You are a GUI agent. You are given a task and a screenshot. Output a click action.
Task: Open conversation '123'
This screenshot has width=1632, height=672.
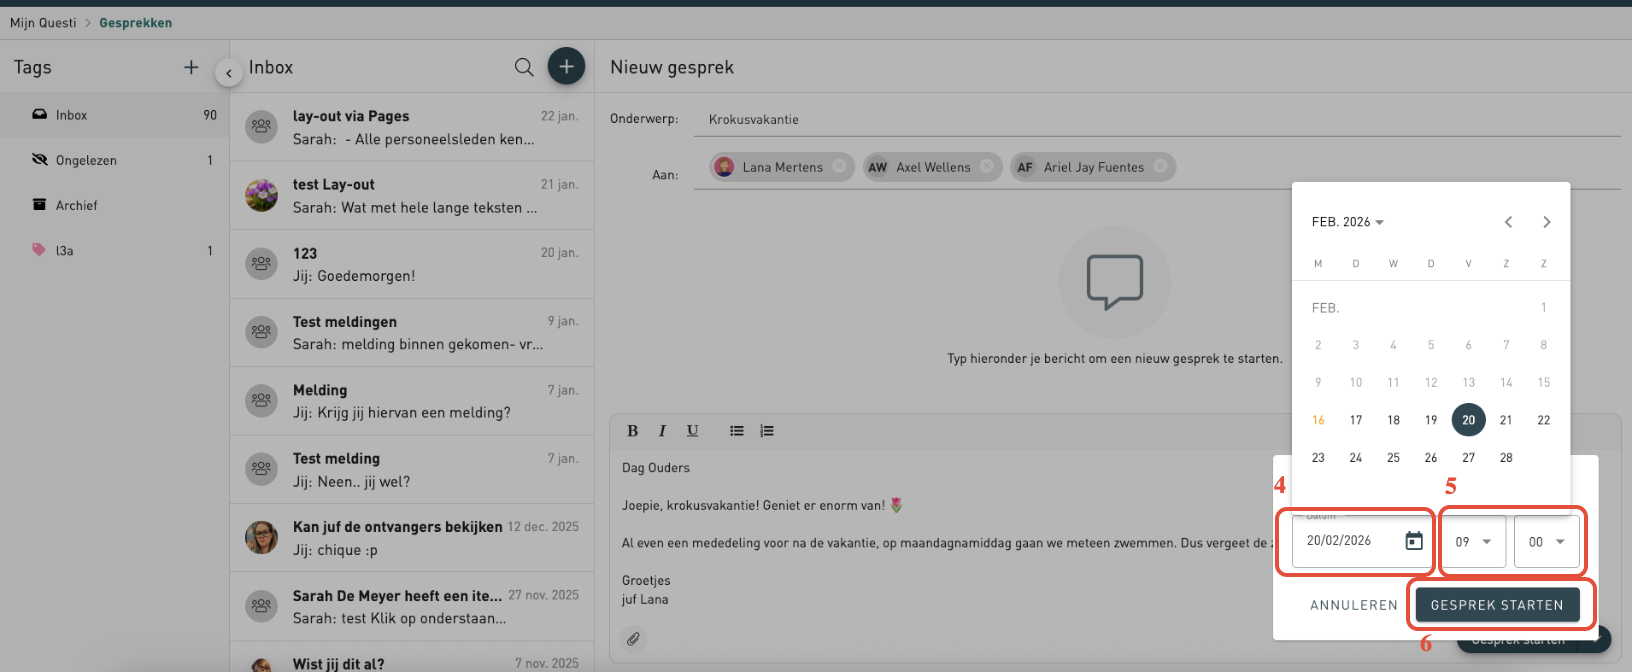click(x=412, y=264)
